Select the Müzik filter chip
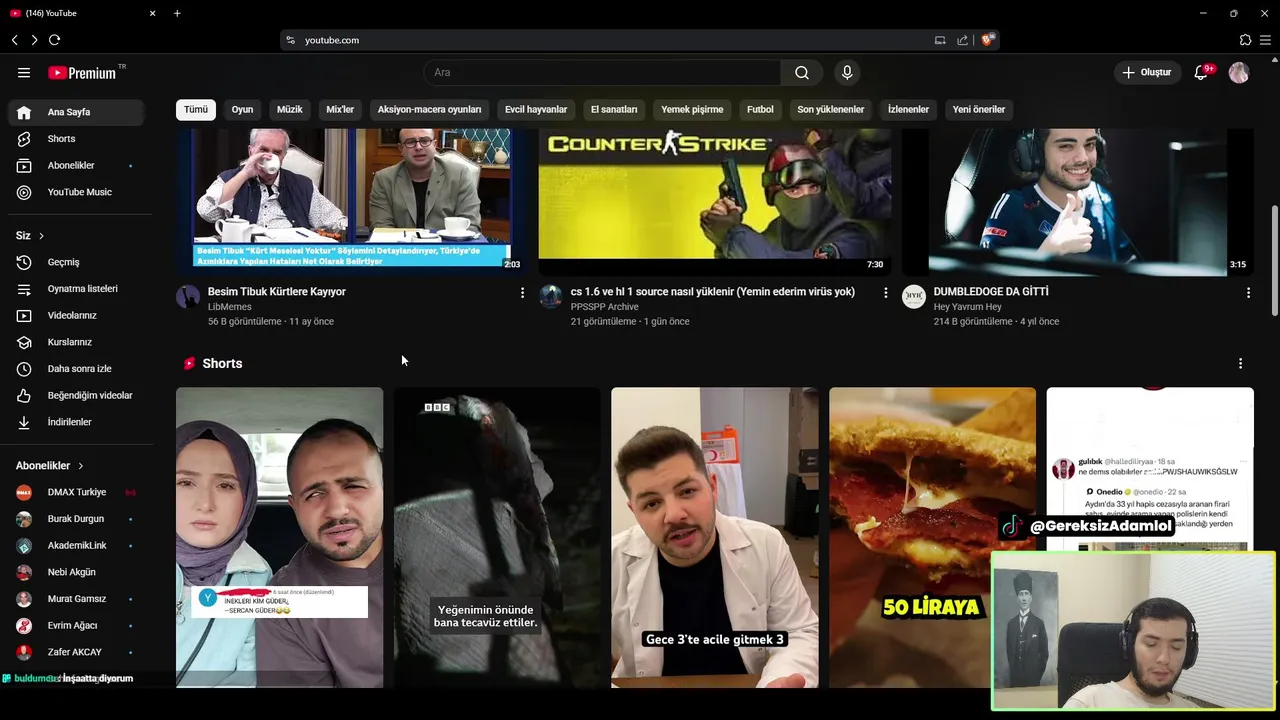Image resolution: width=1280 pixels, height=720 pixels. click(x=289, y=109)
